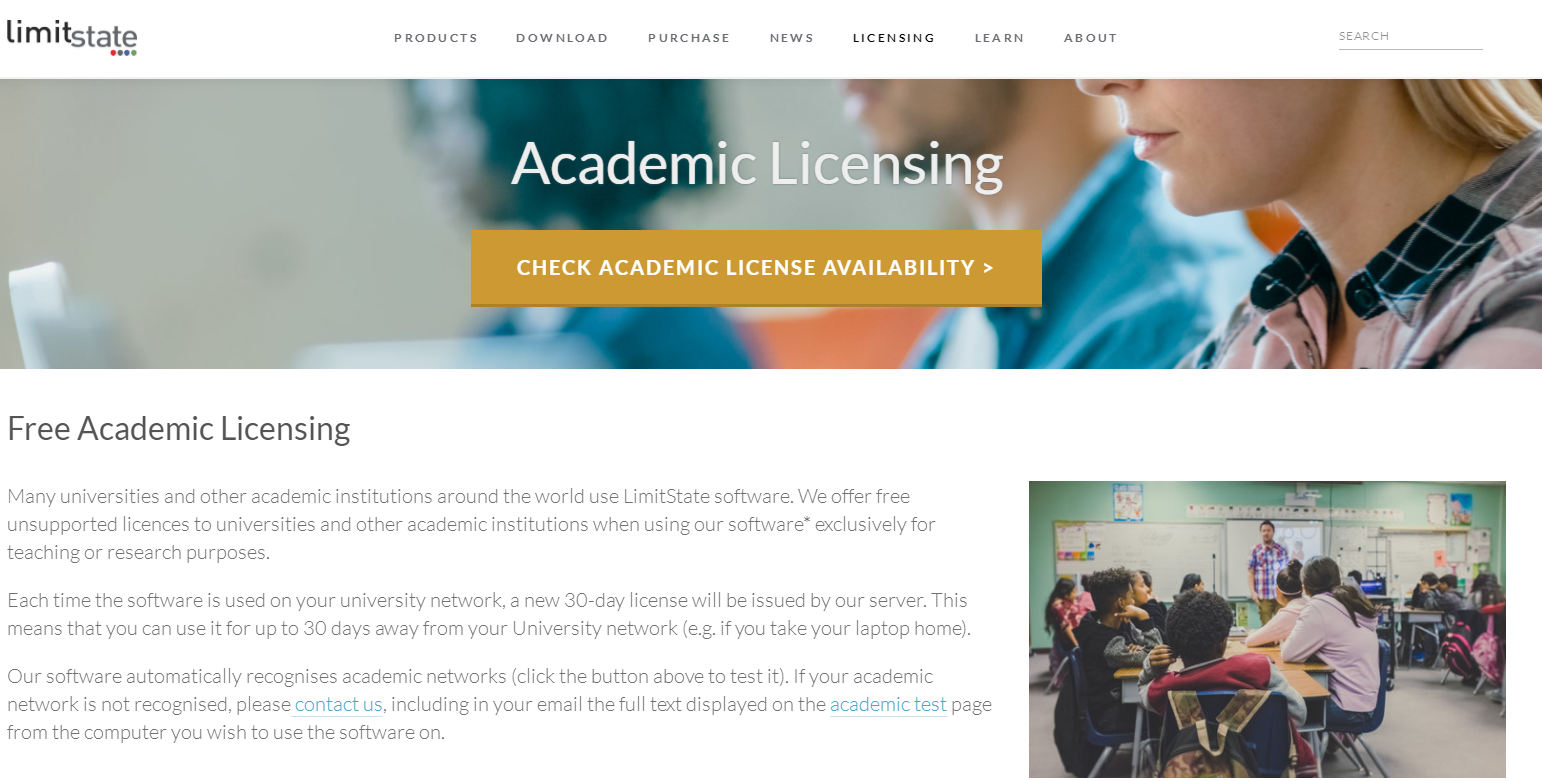Click the colored dots under logo
This screenshot has width=1542, height=781.
click(x=122, y=52)
